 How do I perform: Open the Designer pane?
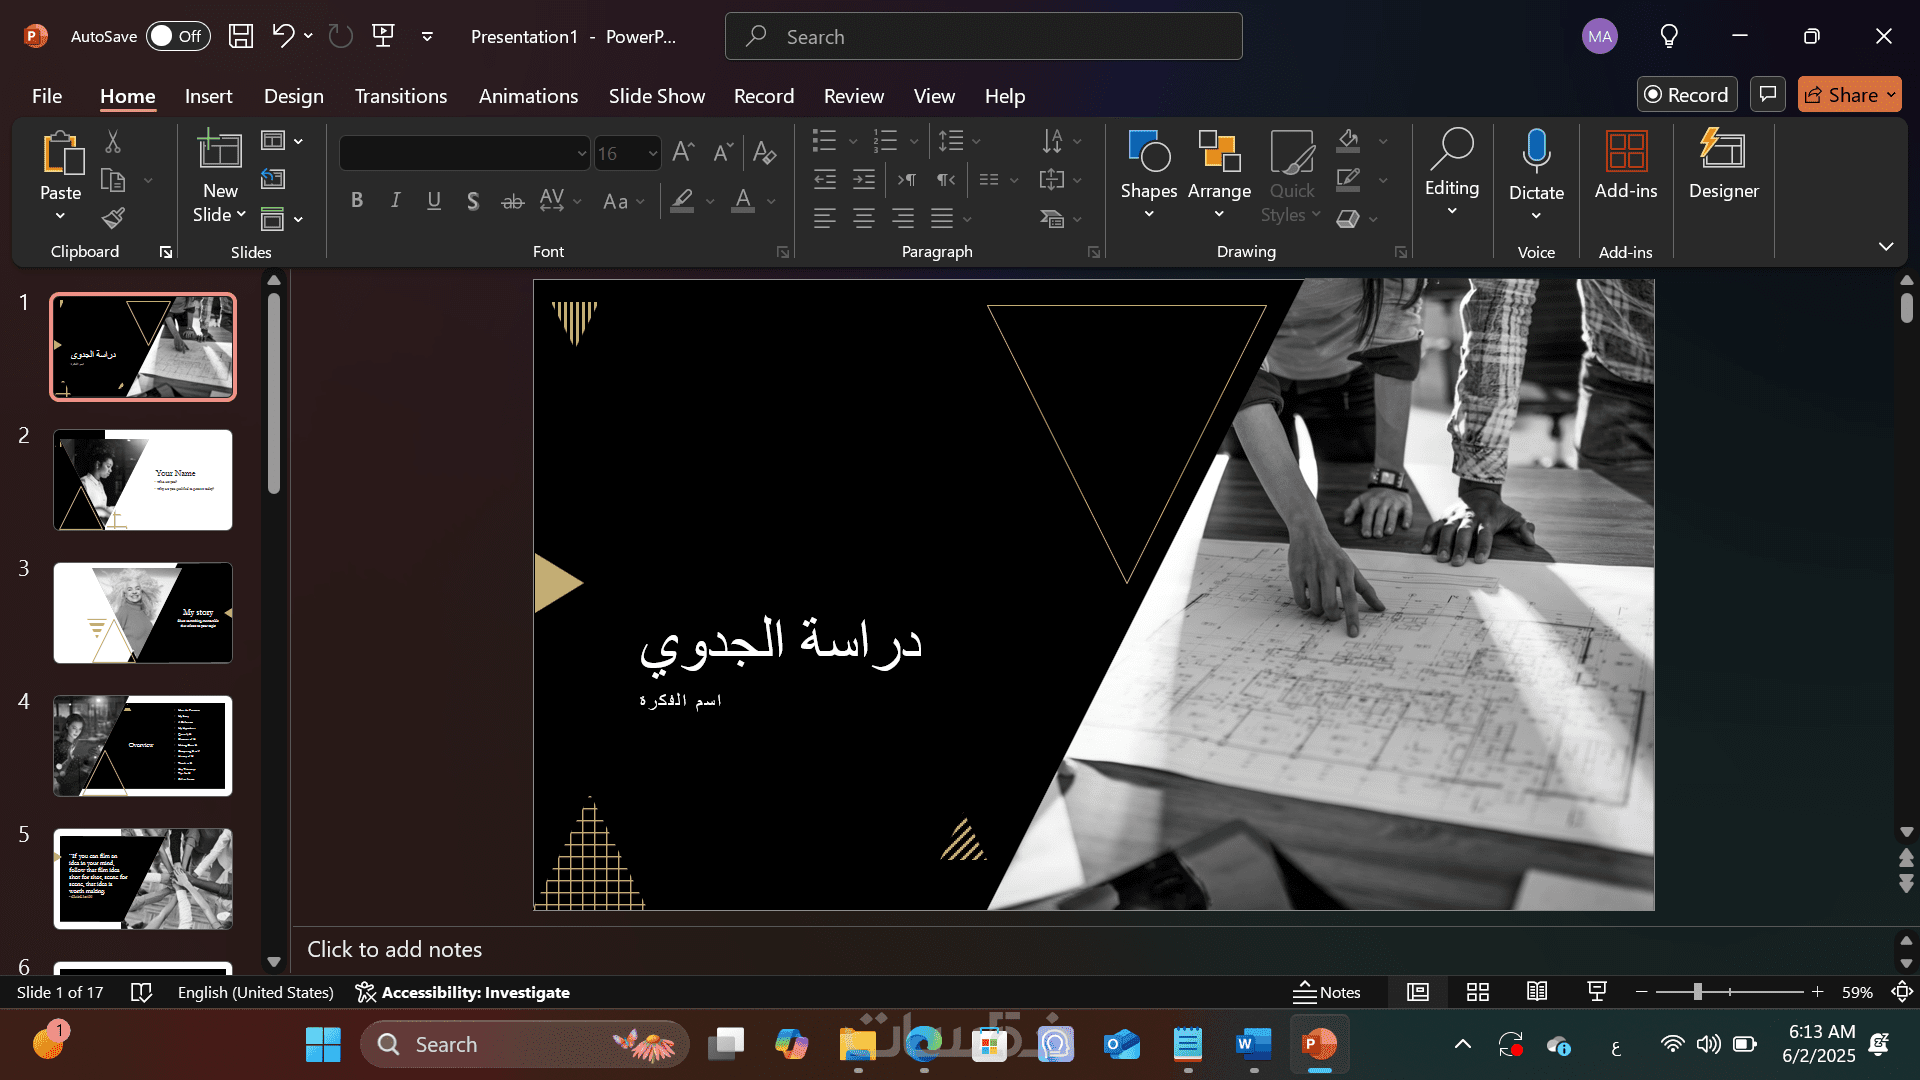click(x=1722, y=165)
